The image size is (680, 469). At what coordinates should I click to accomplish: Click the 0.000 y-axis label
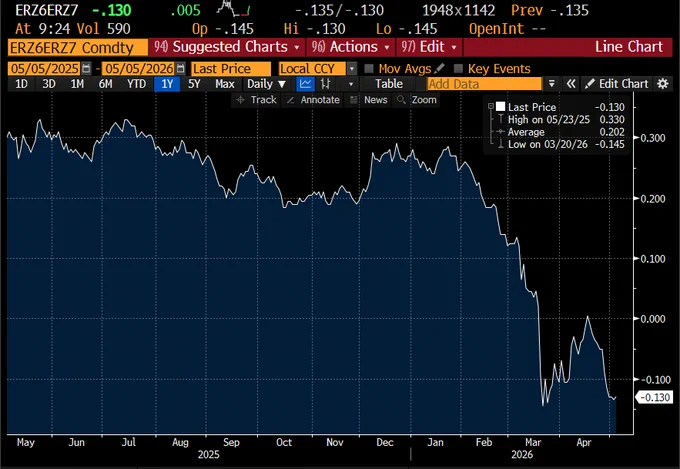coord(653,319)
